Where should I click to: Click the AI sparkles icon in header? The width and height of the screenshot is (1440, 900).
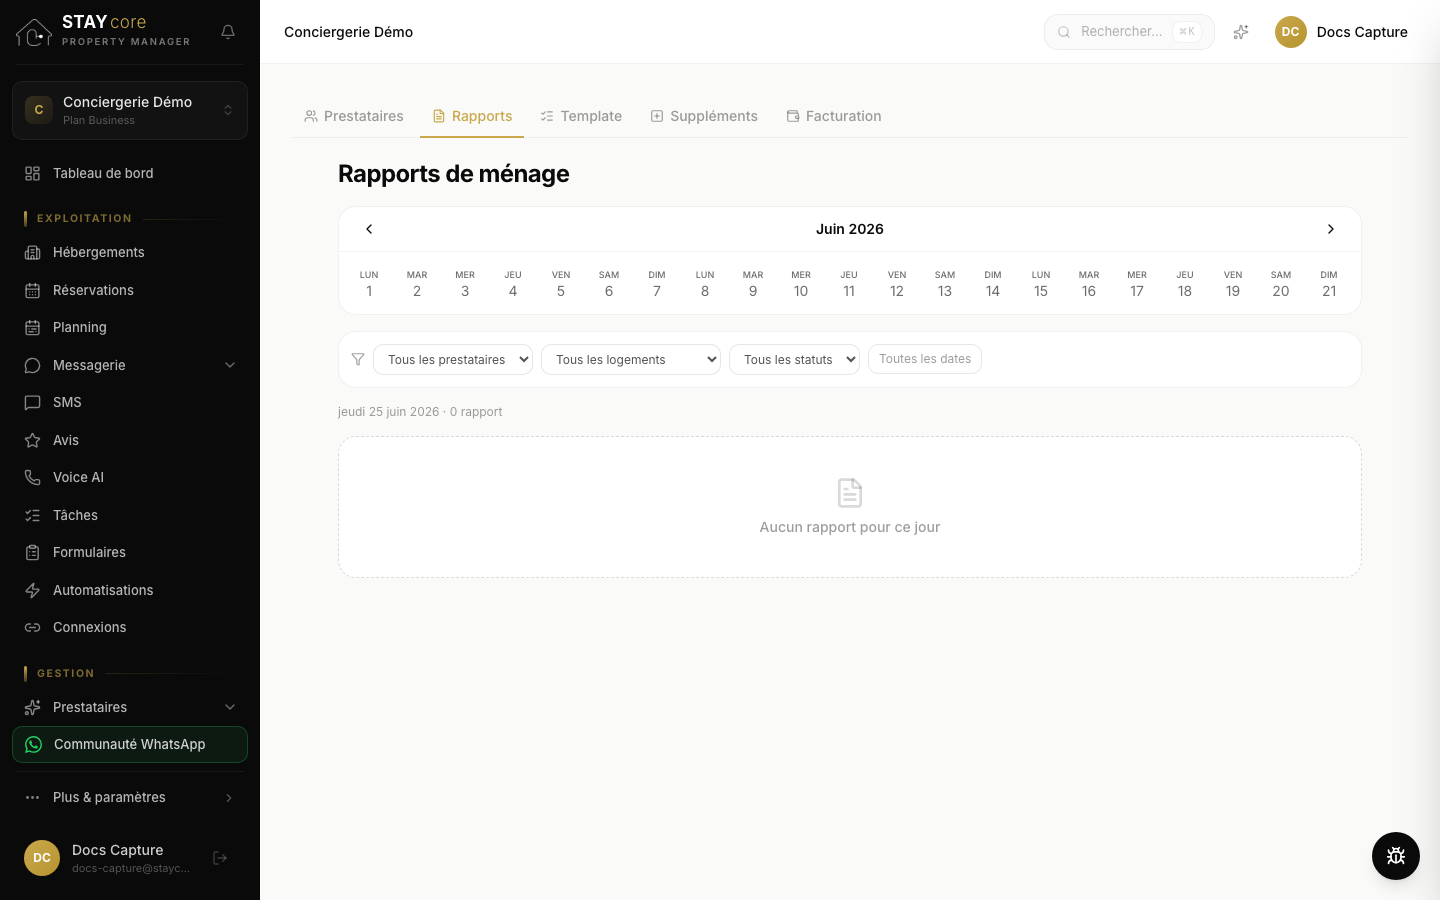1241,32
